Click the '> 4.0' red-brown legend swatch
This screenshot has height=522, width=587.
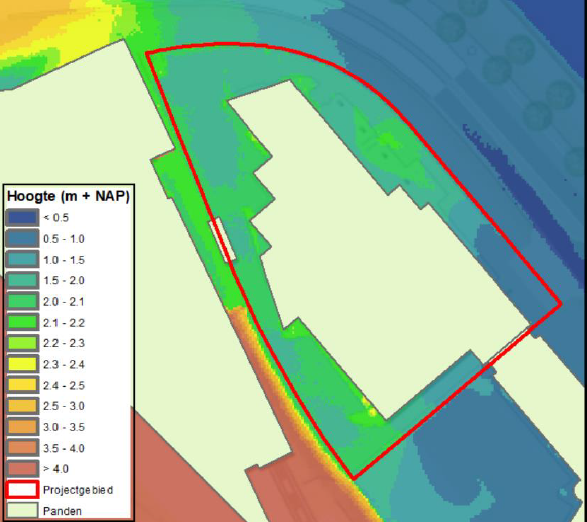pyautogui.click(x=22, y=469)
